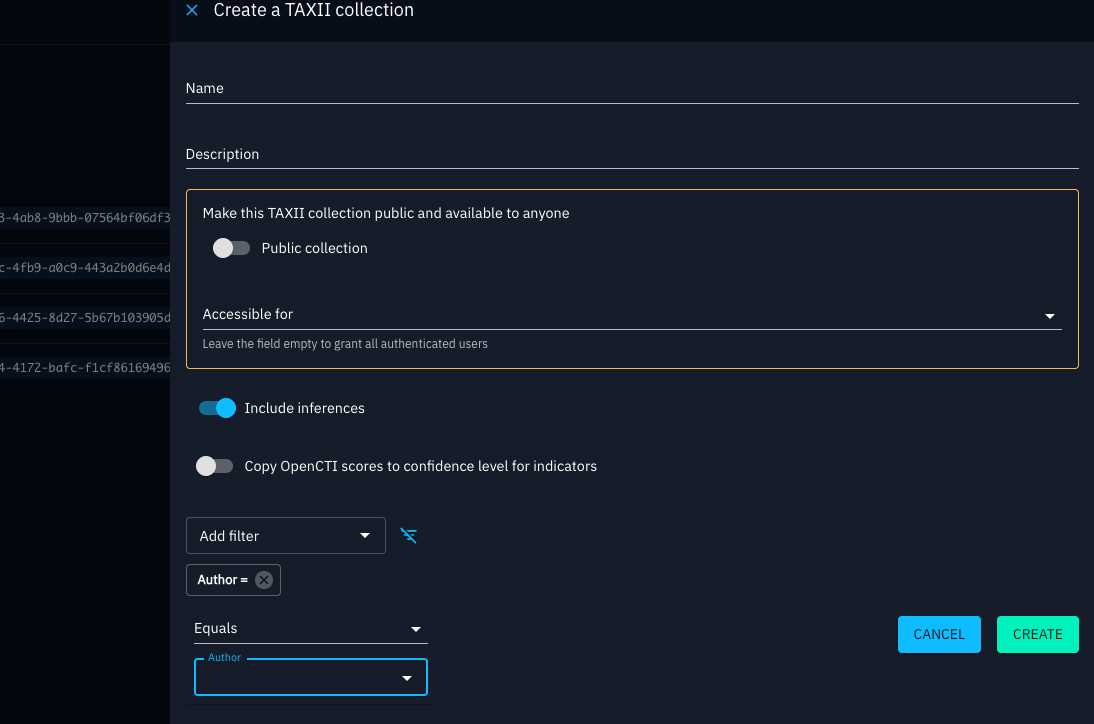The width and height of the screenshot is (1094, 724).
Task: Open the Add filter dropdown
Action: [285, 535]
